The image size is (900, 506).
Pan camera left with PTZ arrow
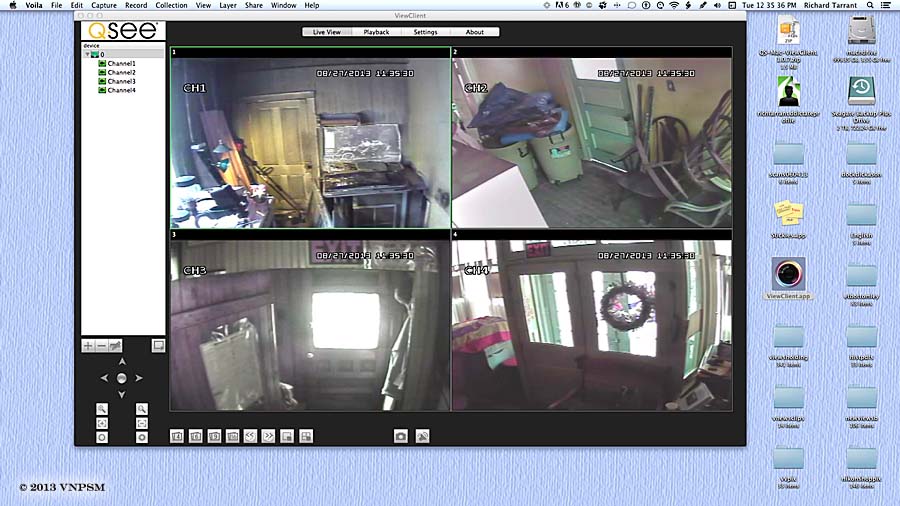104,378
